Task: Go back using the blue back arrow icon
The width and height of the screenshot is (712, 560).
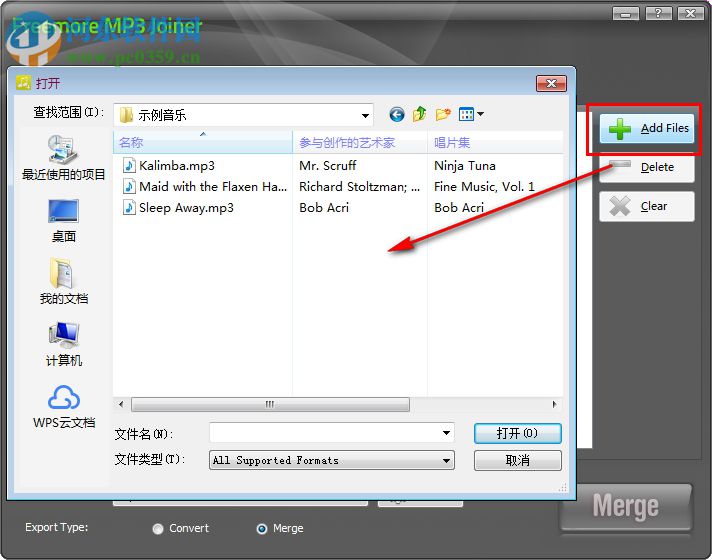Action: pyautogui.click(x=397, y=114)
